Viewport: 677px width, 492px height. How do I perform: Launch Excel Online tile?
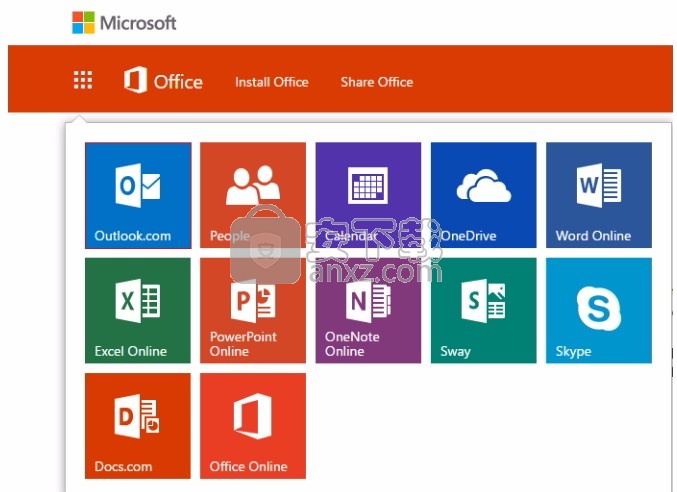[x=138, y=311]
